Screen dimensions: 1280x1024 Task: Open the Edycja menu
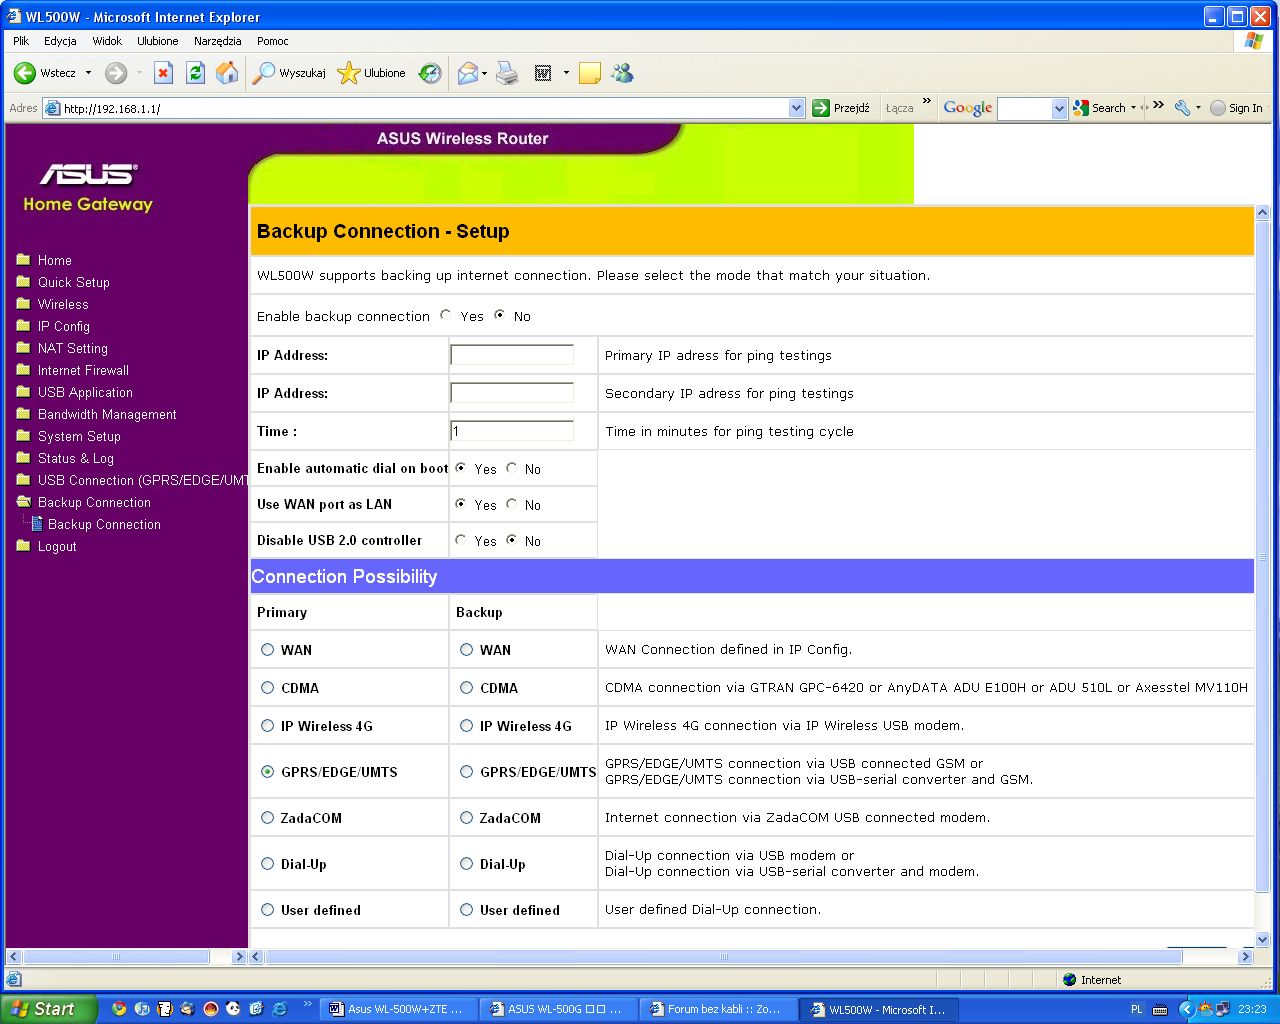tap(60, 41)
